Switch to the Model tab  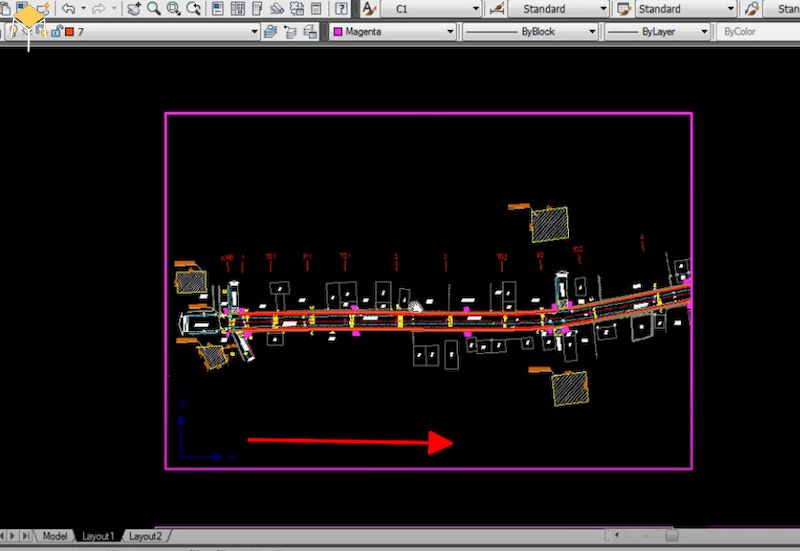pyautogui.click(x=55, y=536)
